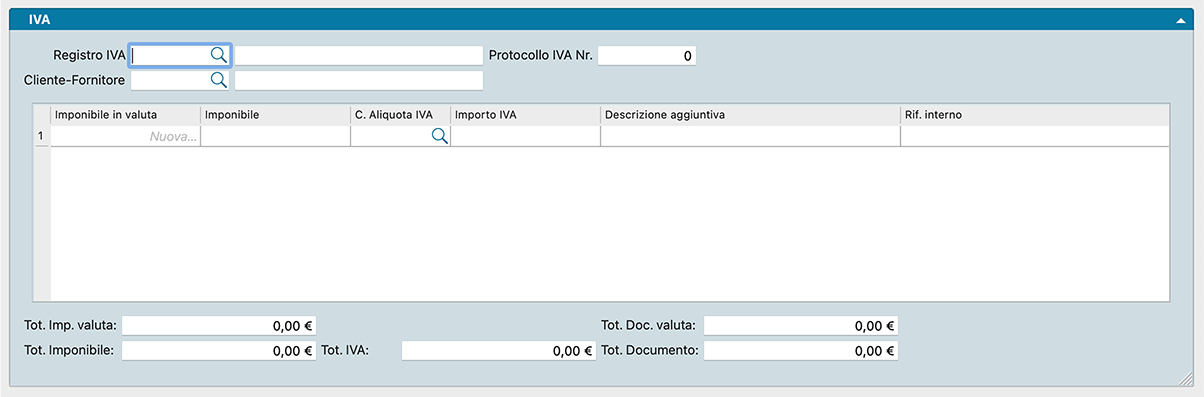Click the Tot. IVA amount field

point(499,351)
